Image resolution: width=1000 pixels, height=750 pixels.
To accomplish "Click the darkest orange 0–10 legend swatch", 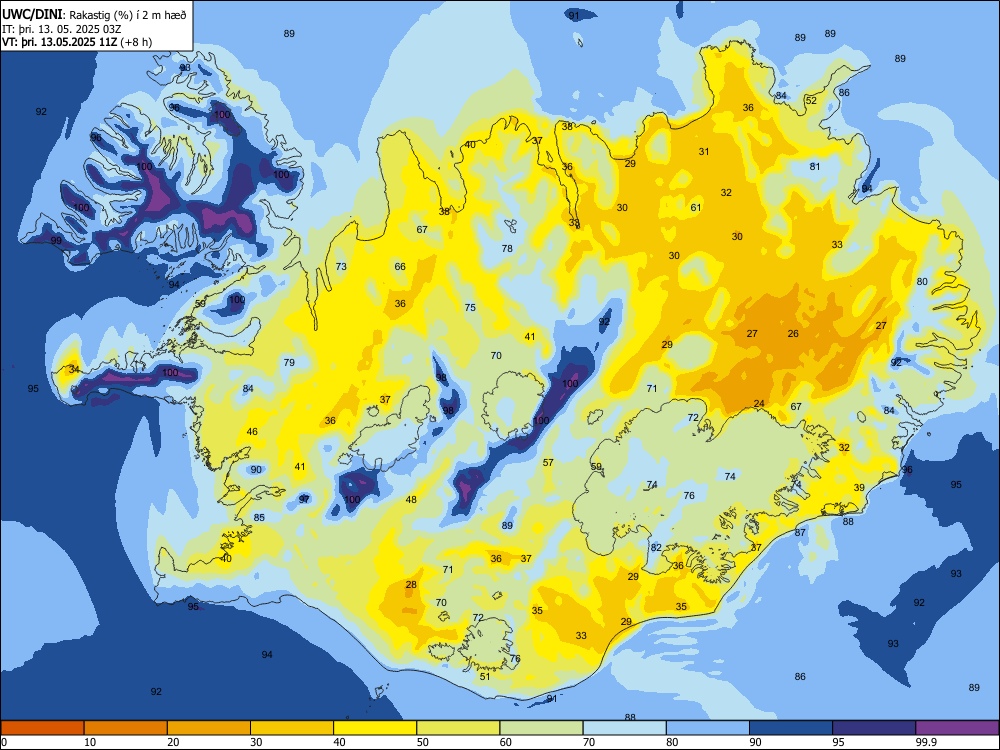I will click(42, 728).
